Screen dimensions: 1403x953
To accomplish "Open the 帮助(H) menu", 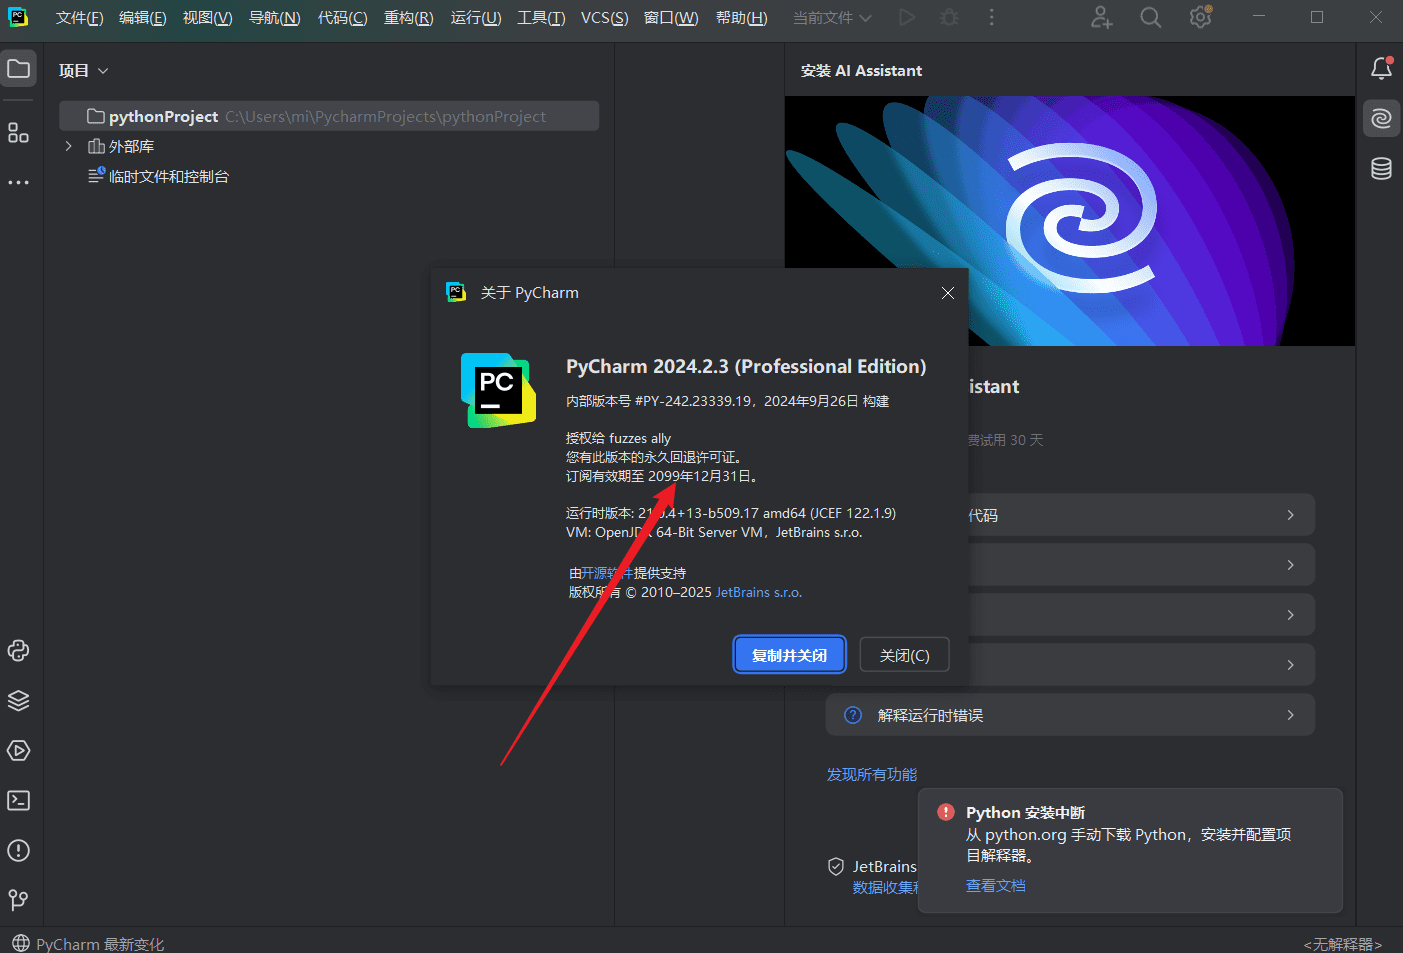I will tap(742, 18).
